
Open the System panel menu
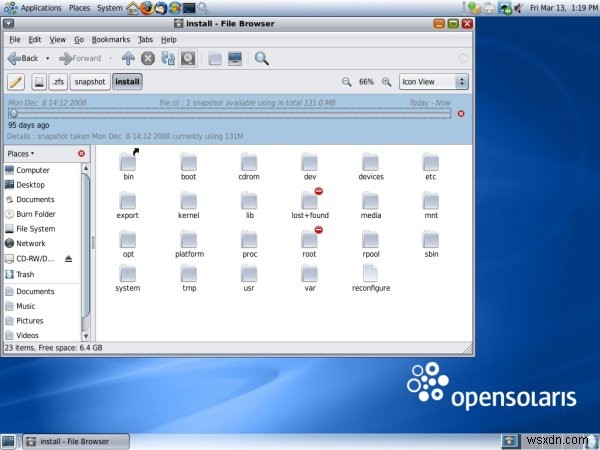[109, 8]
